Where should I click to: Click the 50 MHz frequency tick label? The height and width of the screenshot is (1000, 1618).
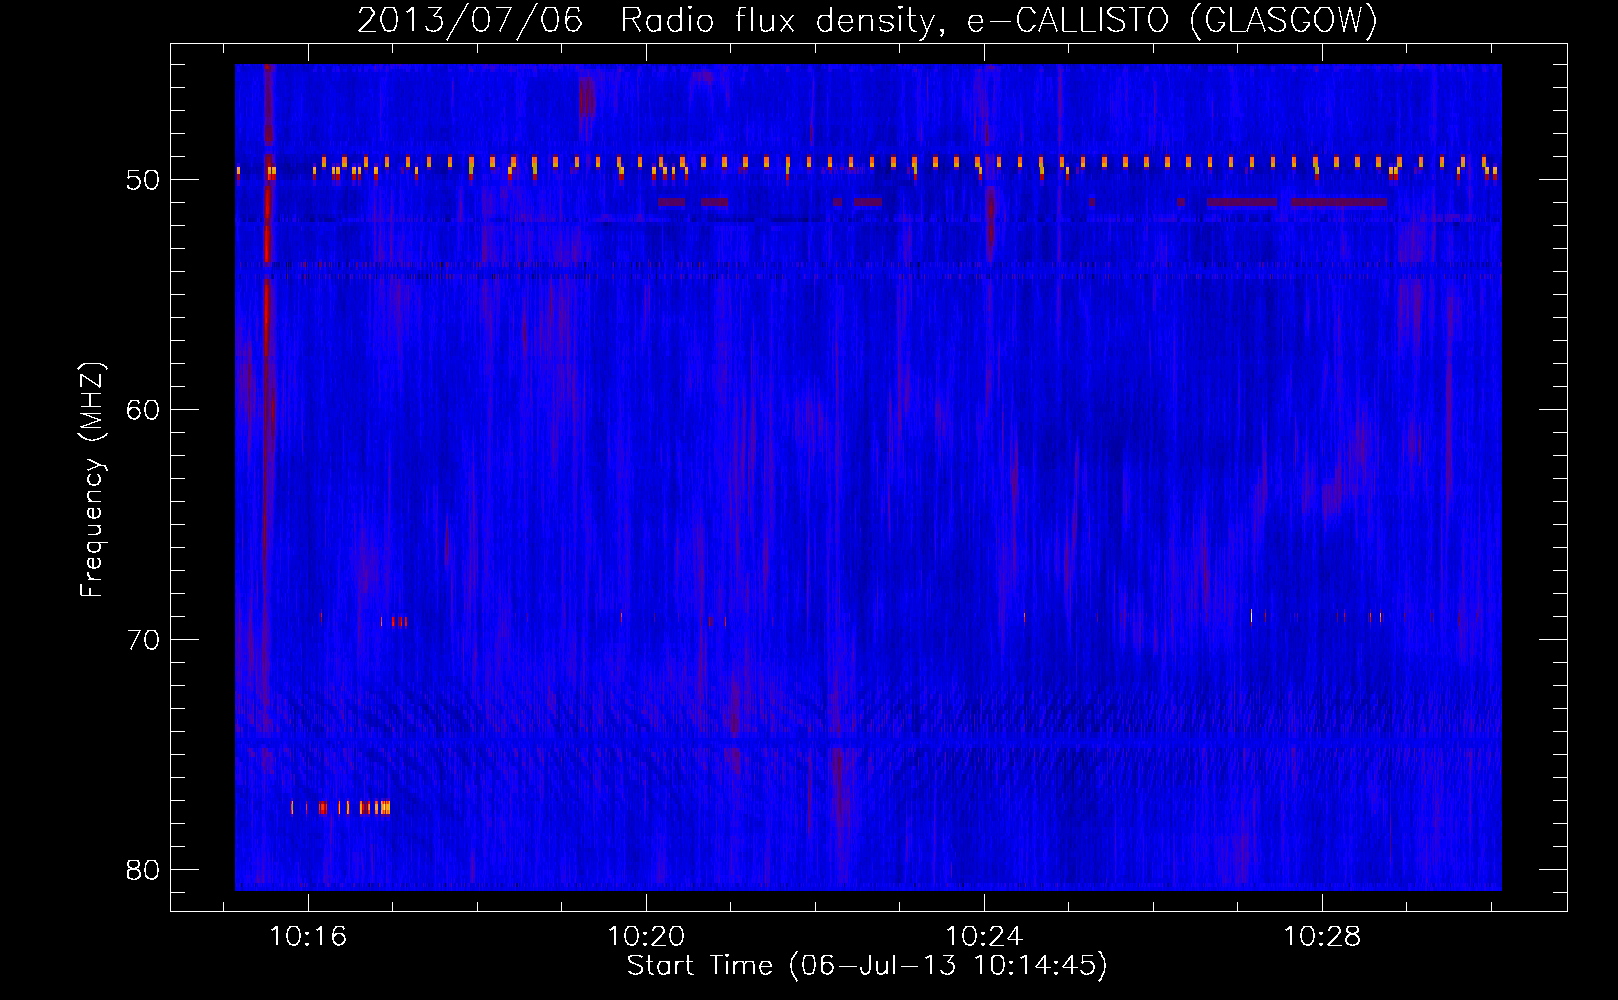point(143,180)
